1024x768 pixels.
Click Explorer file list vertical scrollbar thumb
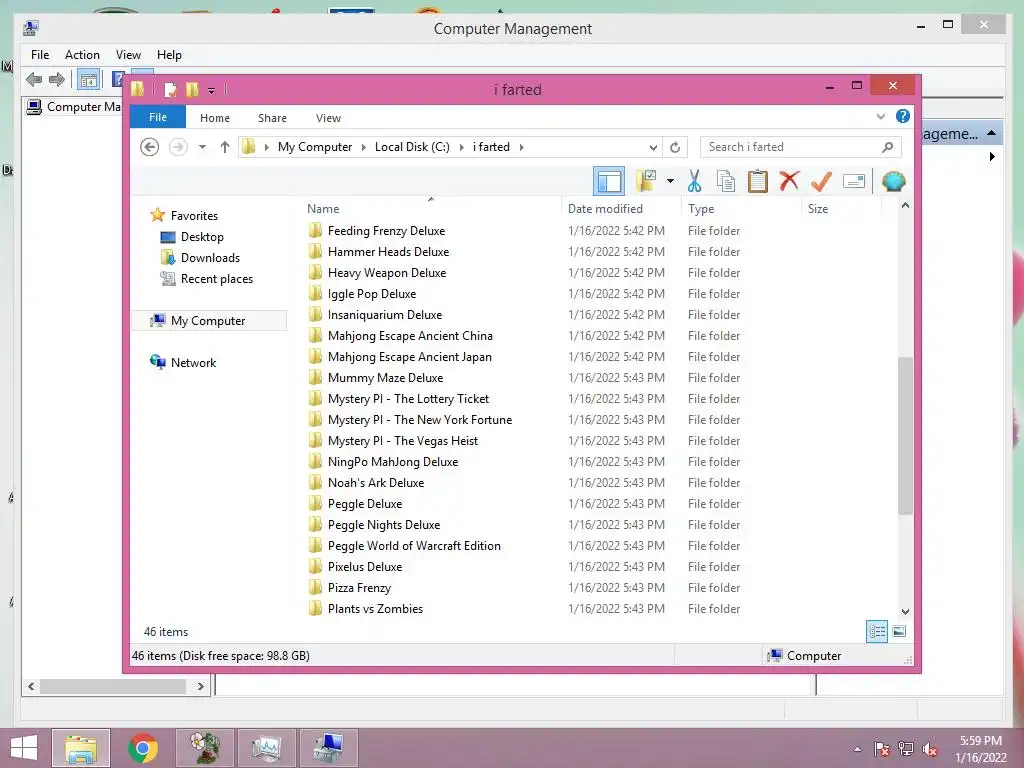coord(905,436)
